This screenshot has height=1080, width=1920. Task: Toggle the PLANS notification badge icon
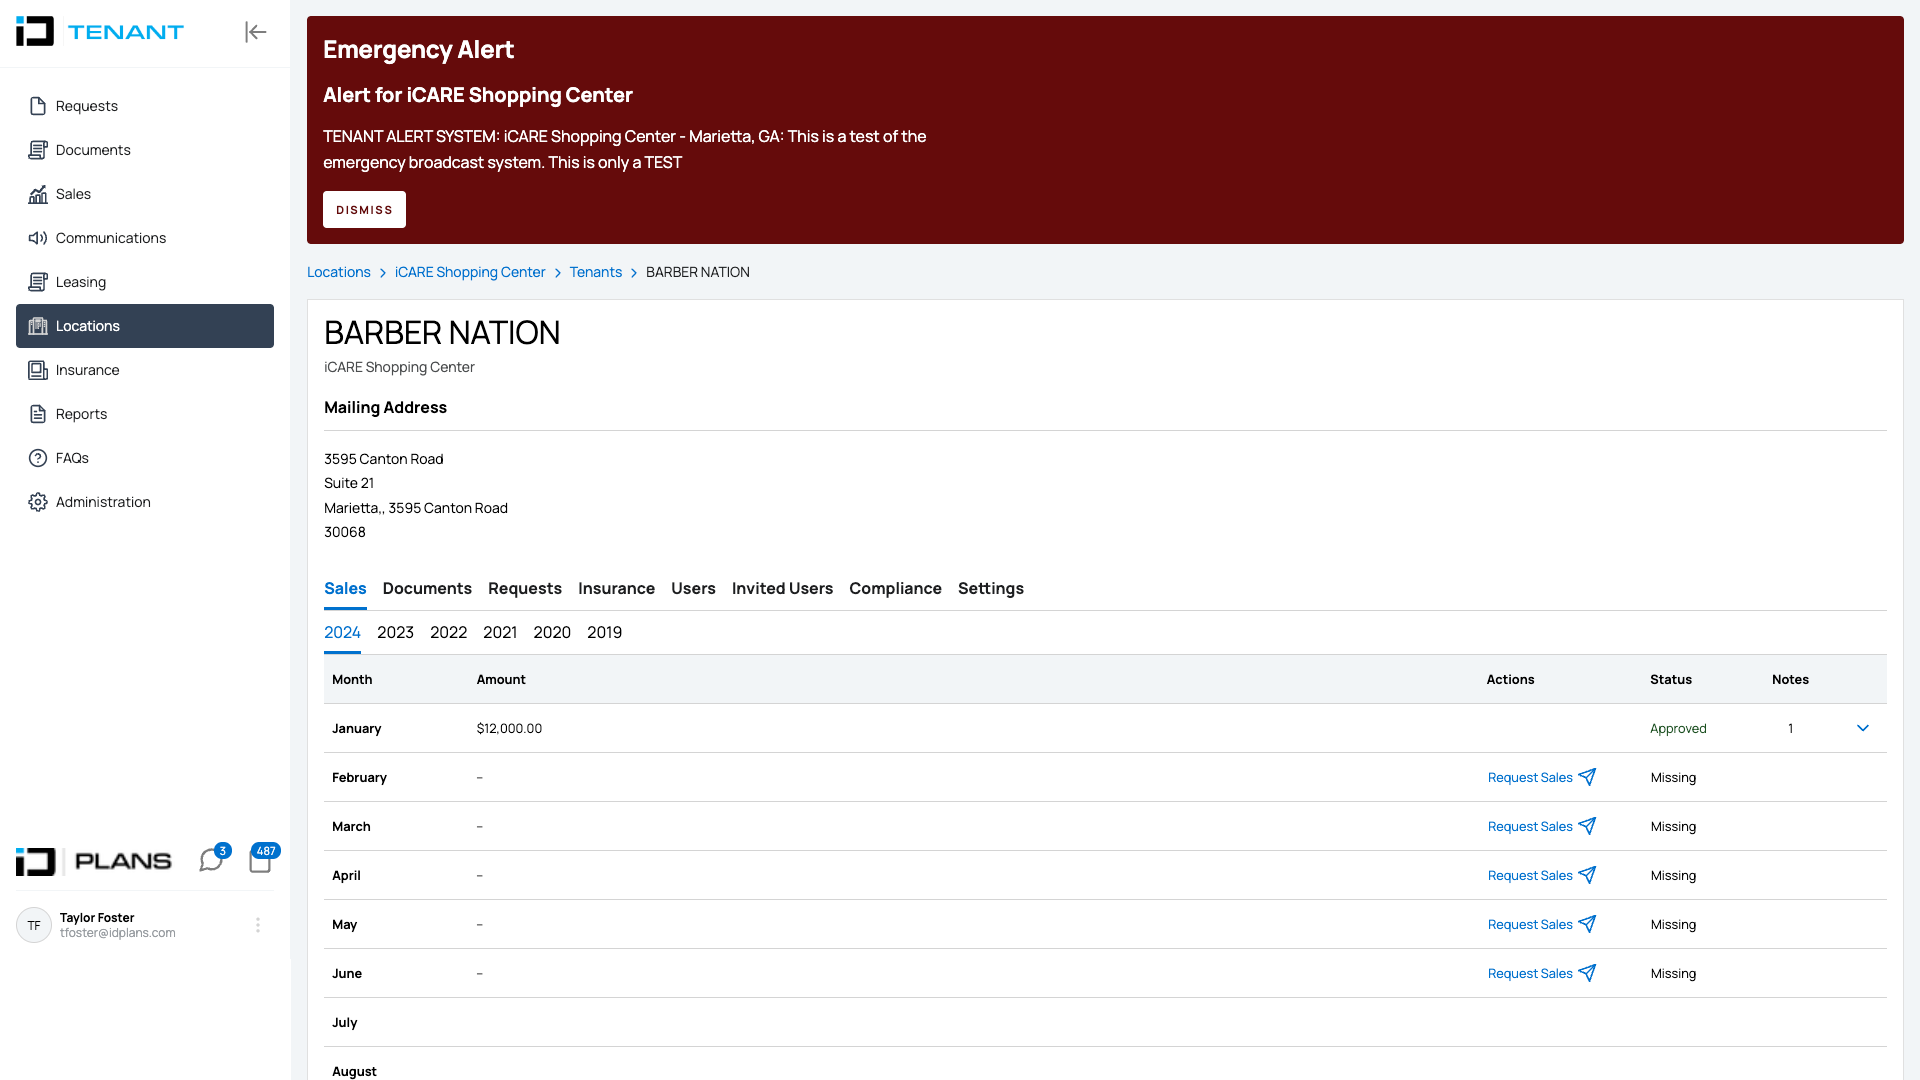click(260, 861)
